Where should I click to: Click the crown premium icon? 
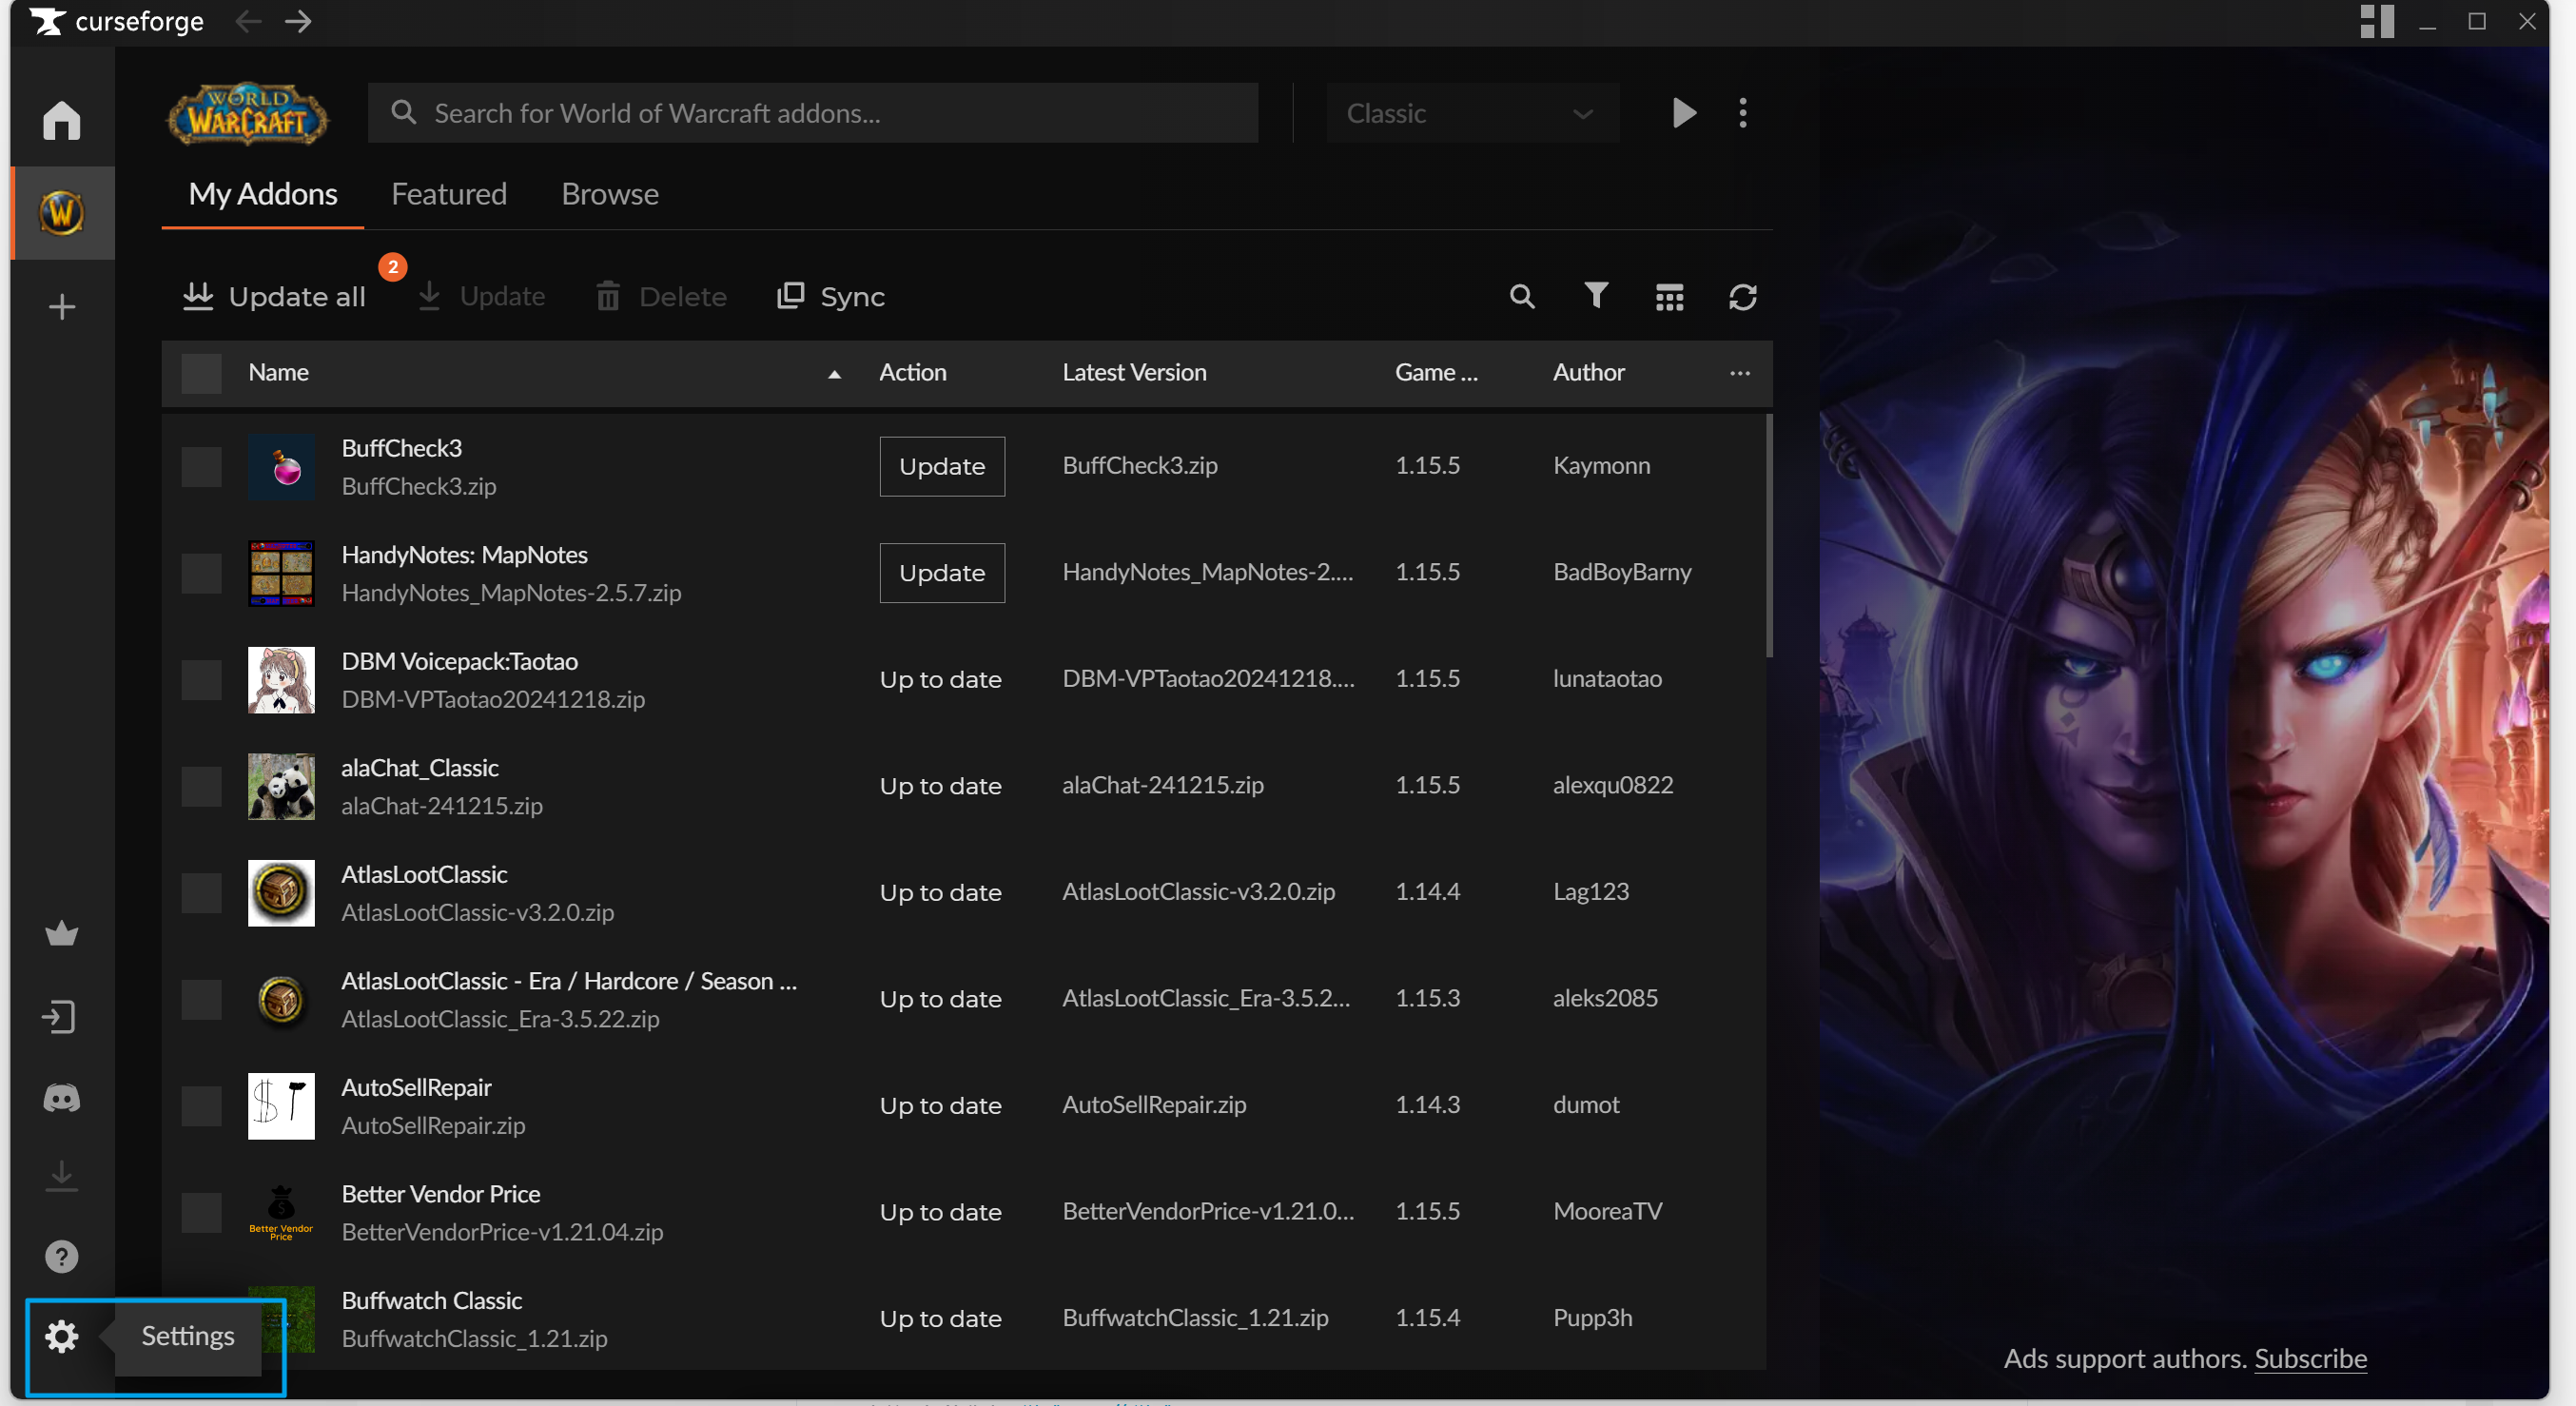coord(61,934)
